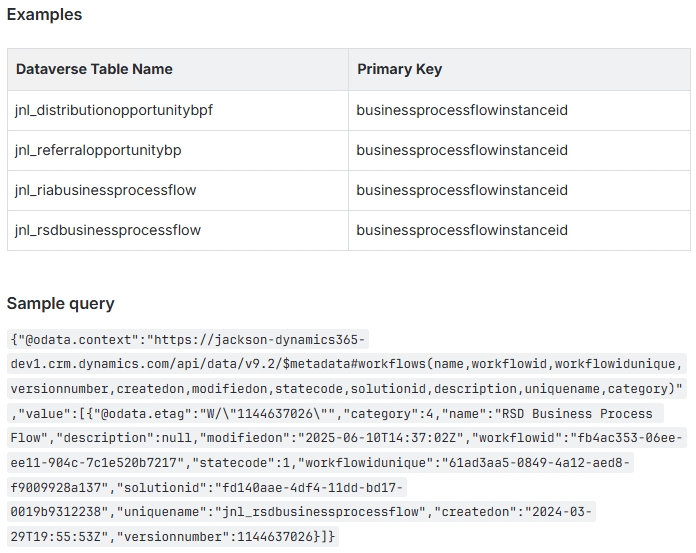
Task: Click the Examples heading
Action: 44,15
